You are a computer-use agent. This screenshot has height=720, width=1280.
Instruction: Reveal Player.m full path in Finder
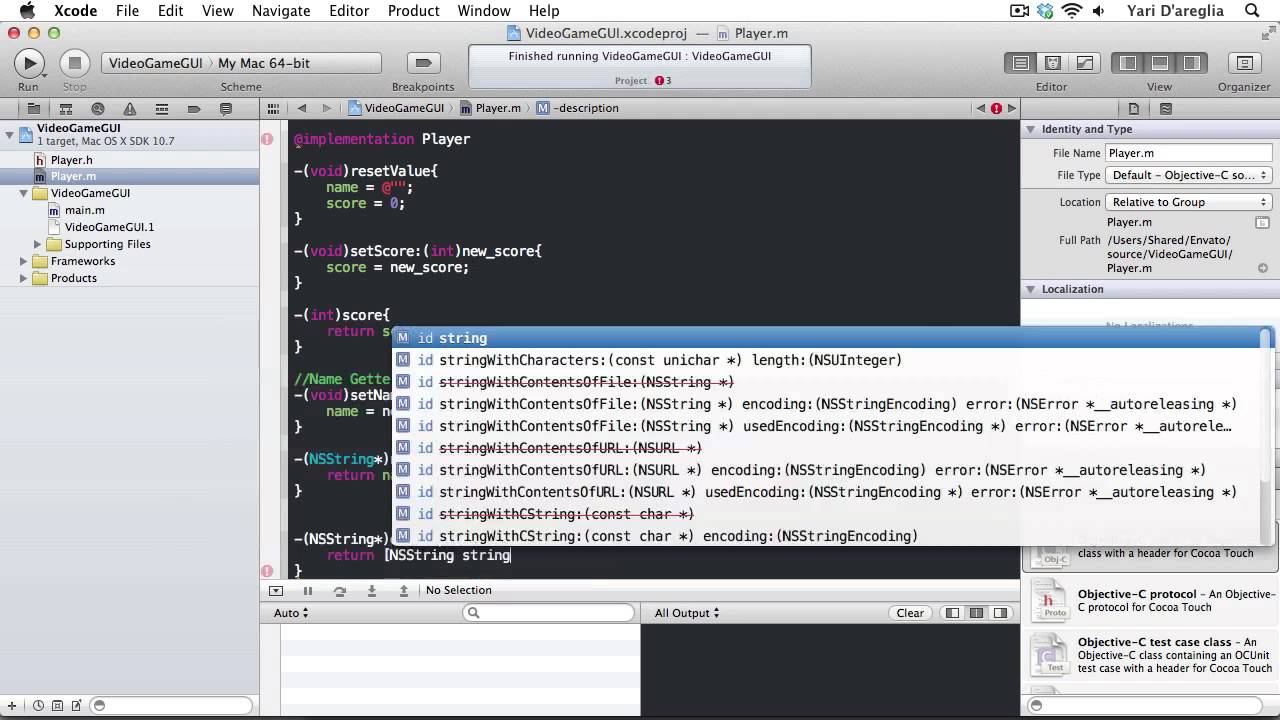1263,268
